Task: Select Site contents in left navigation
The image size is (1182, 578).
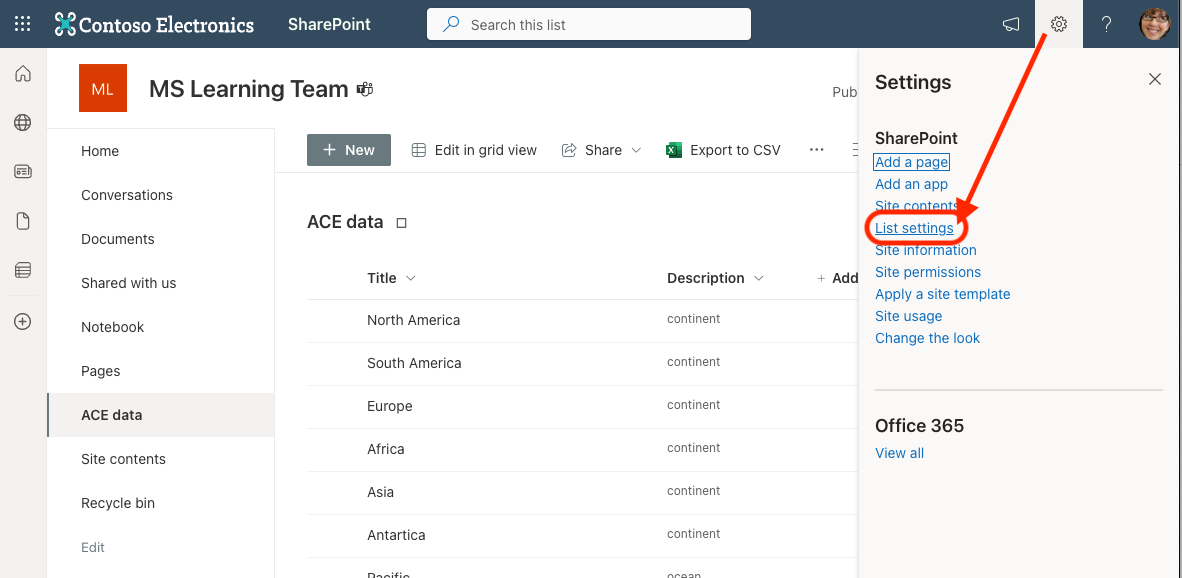Action: click(123, 459)
